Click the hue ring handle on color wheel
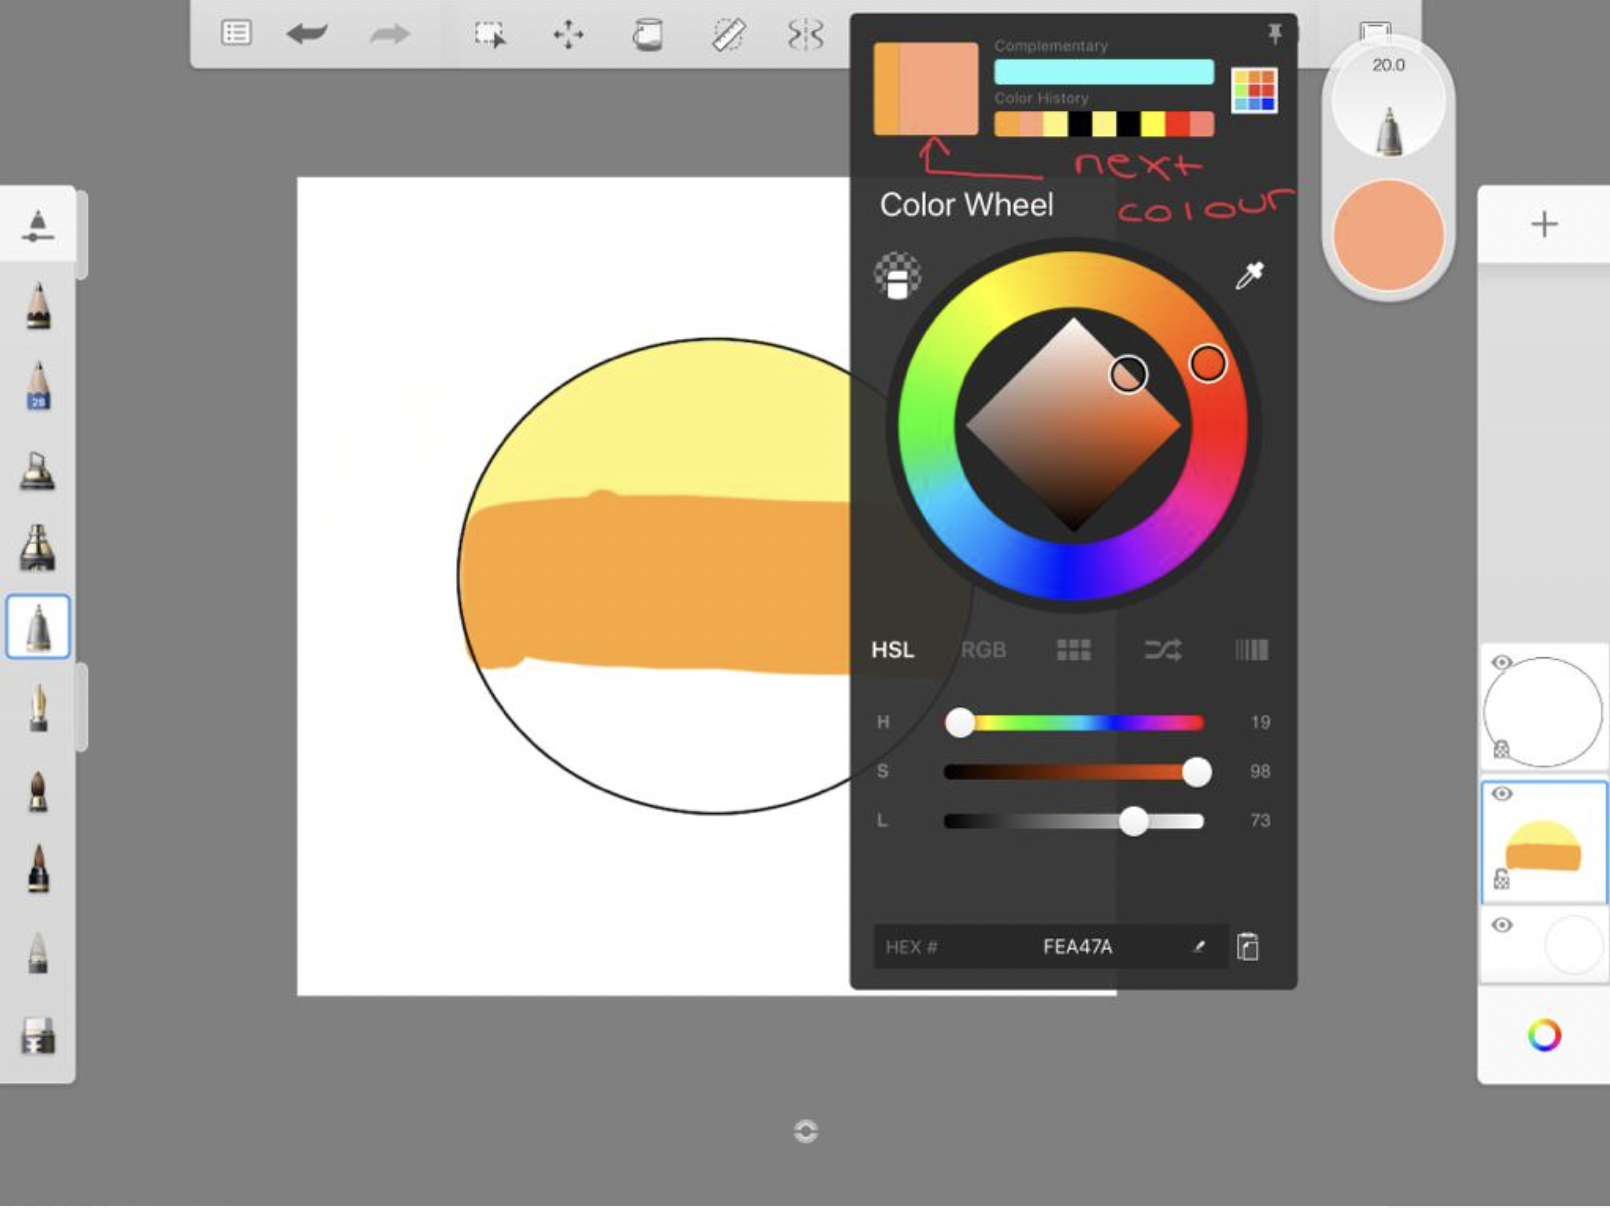This screenshot has height=1208, width=1610. 1207,363
